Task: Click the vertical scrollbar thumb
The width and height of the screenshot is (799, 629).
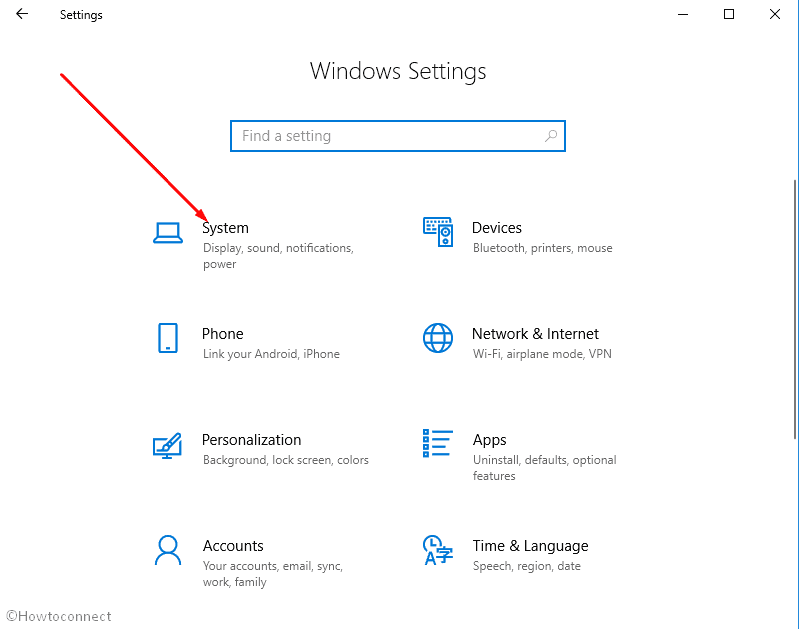Action: point(795,309)
